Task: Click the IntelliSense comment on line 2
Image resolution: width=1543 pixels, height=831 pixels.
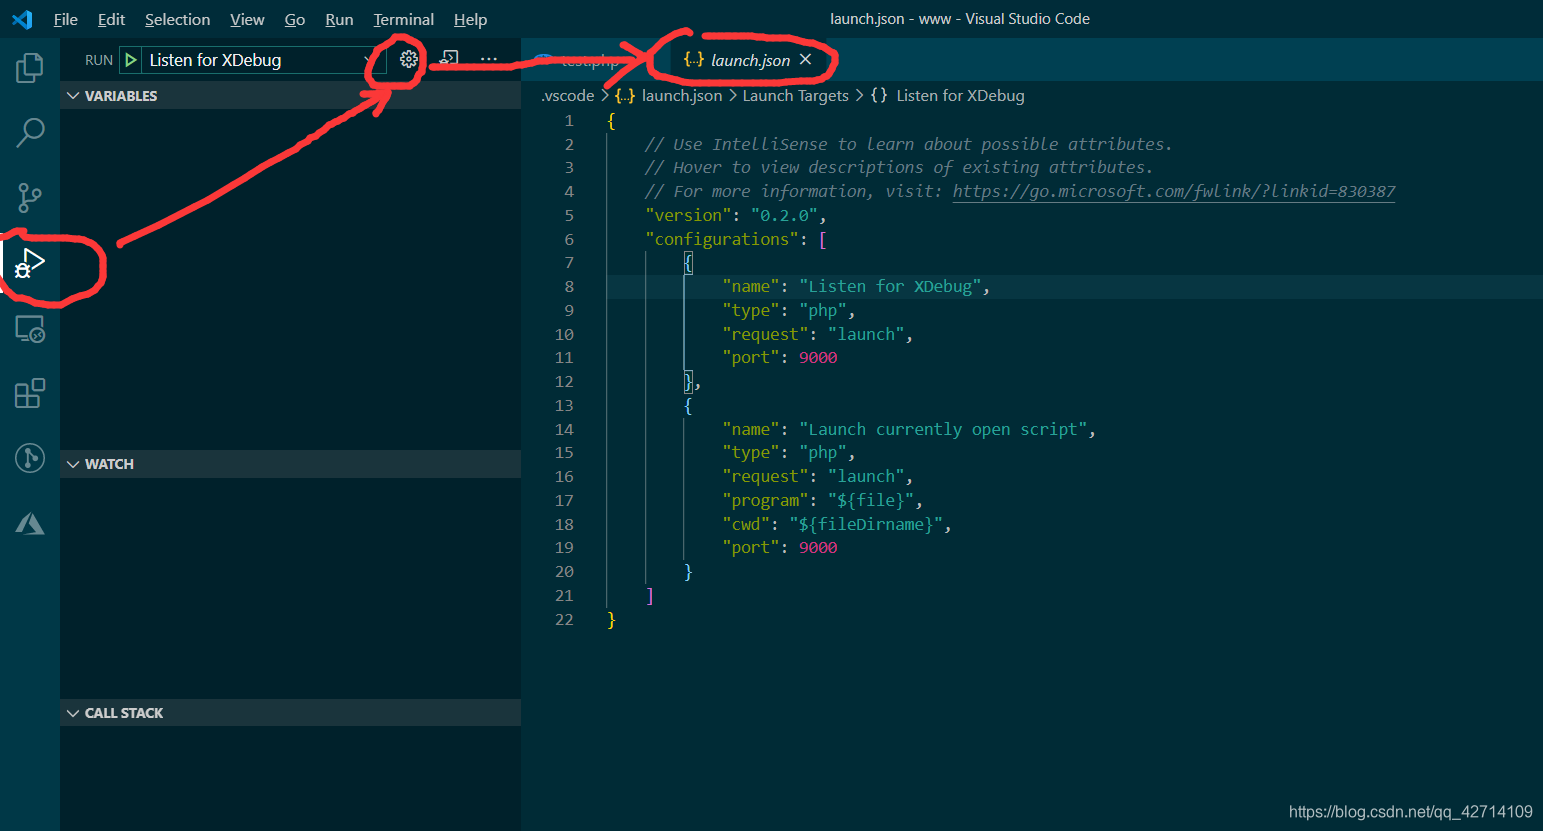Action: point(908,144)
